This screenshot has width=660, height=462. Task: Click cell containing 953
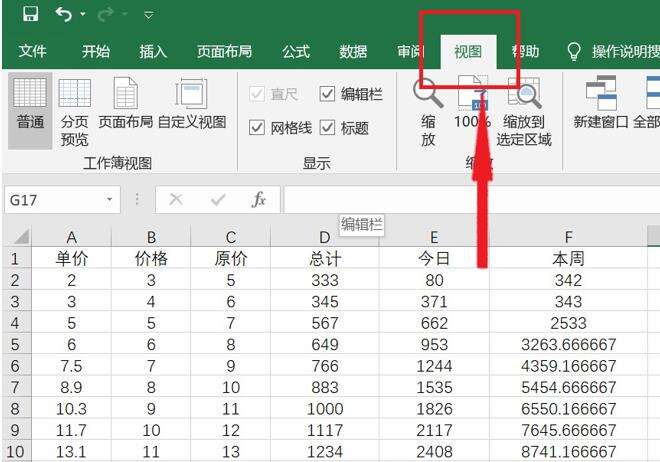click(x=434, y=344)
